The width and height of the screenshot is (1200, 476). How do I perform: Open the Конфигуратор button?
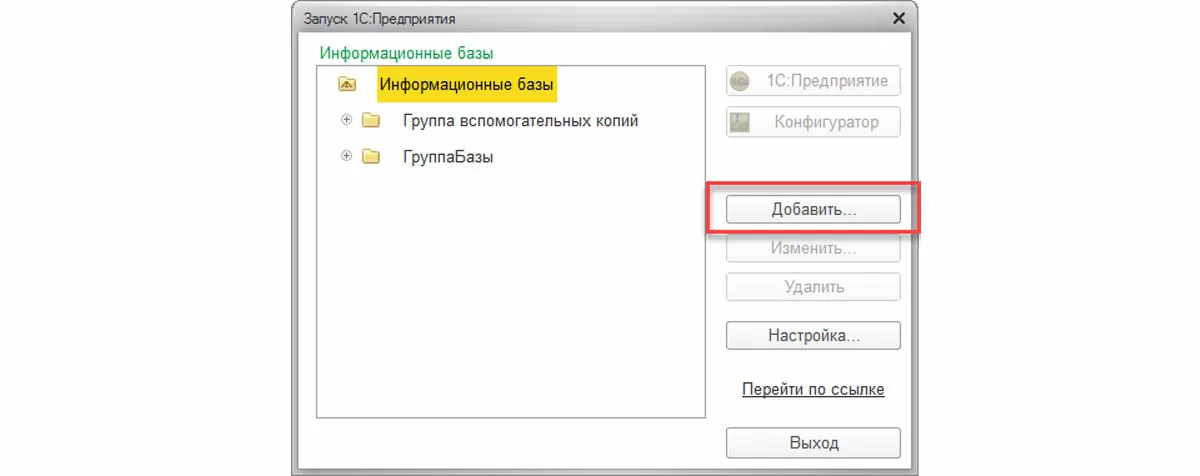click(x=813, y=122)
